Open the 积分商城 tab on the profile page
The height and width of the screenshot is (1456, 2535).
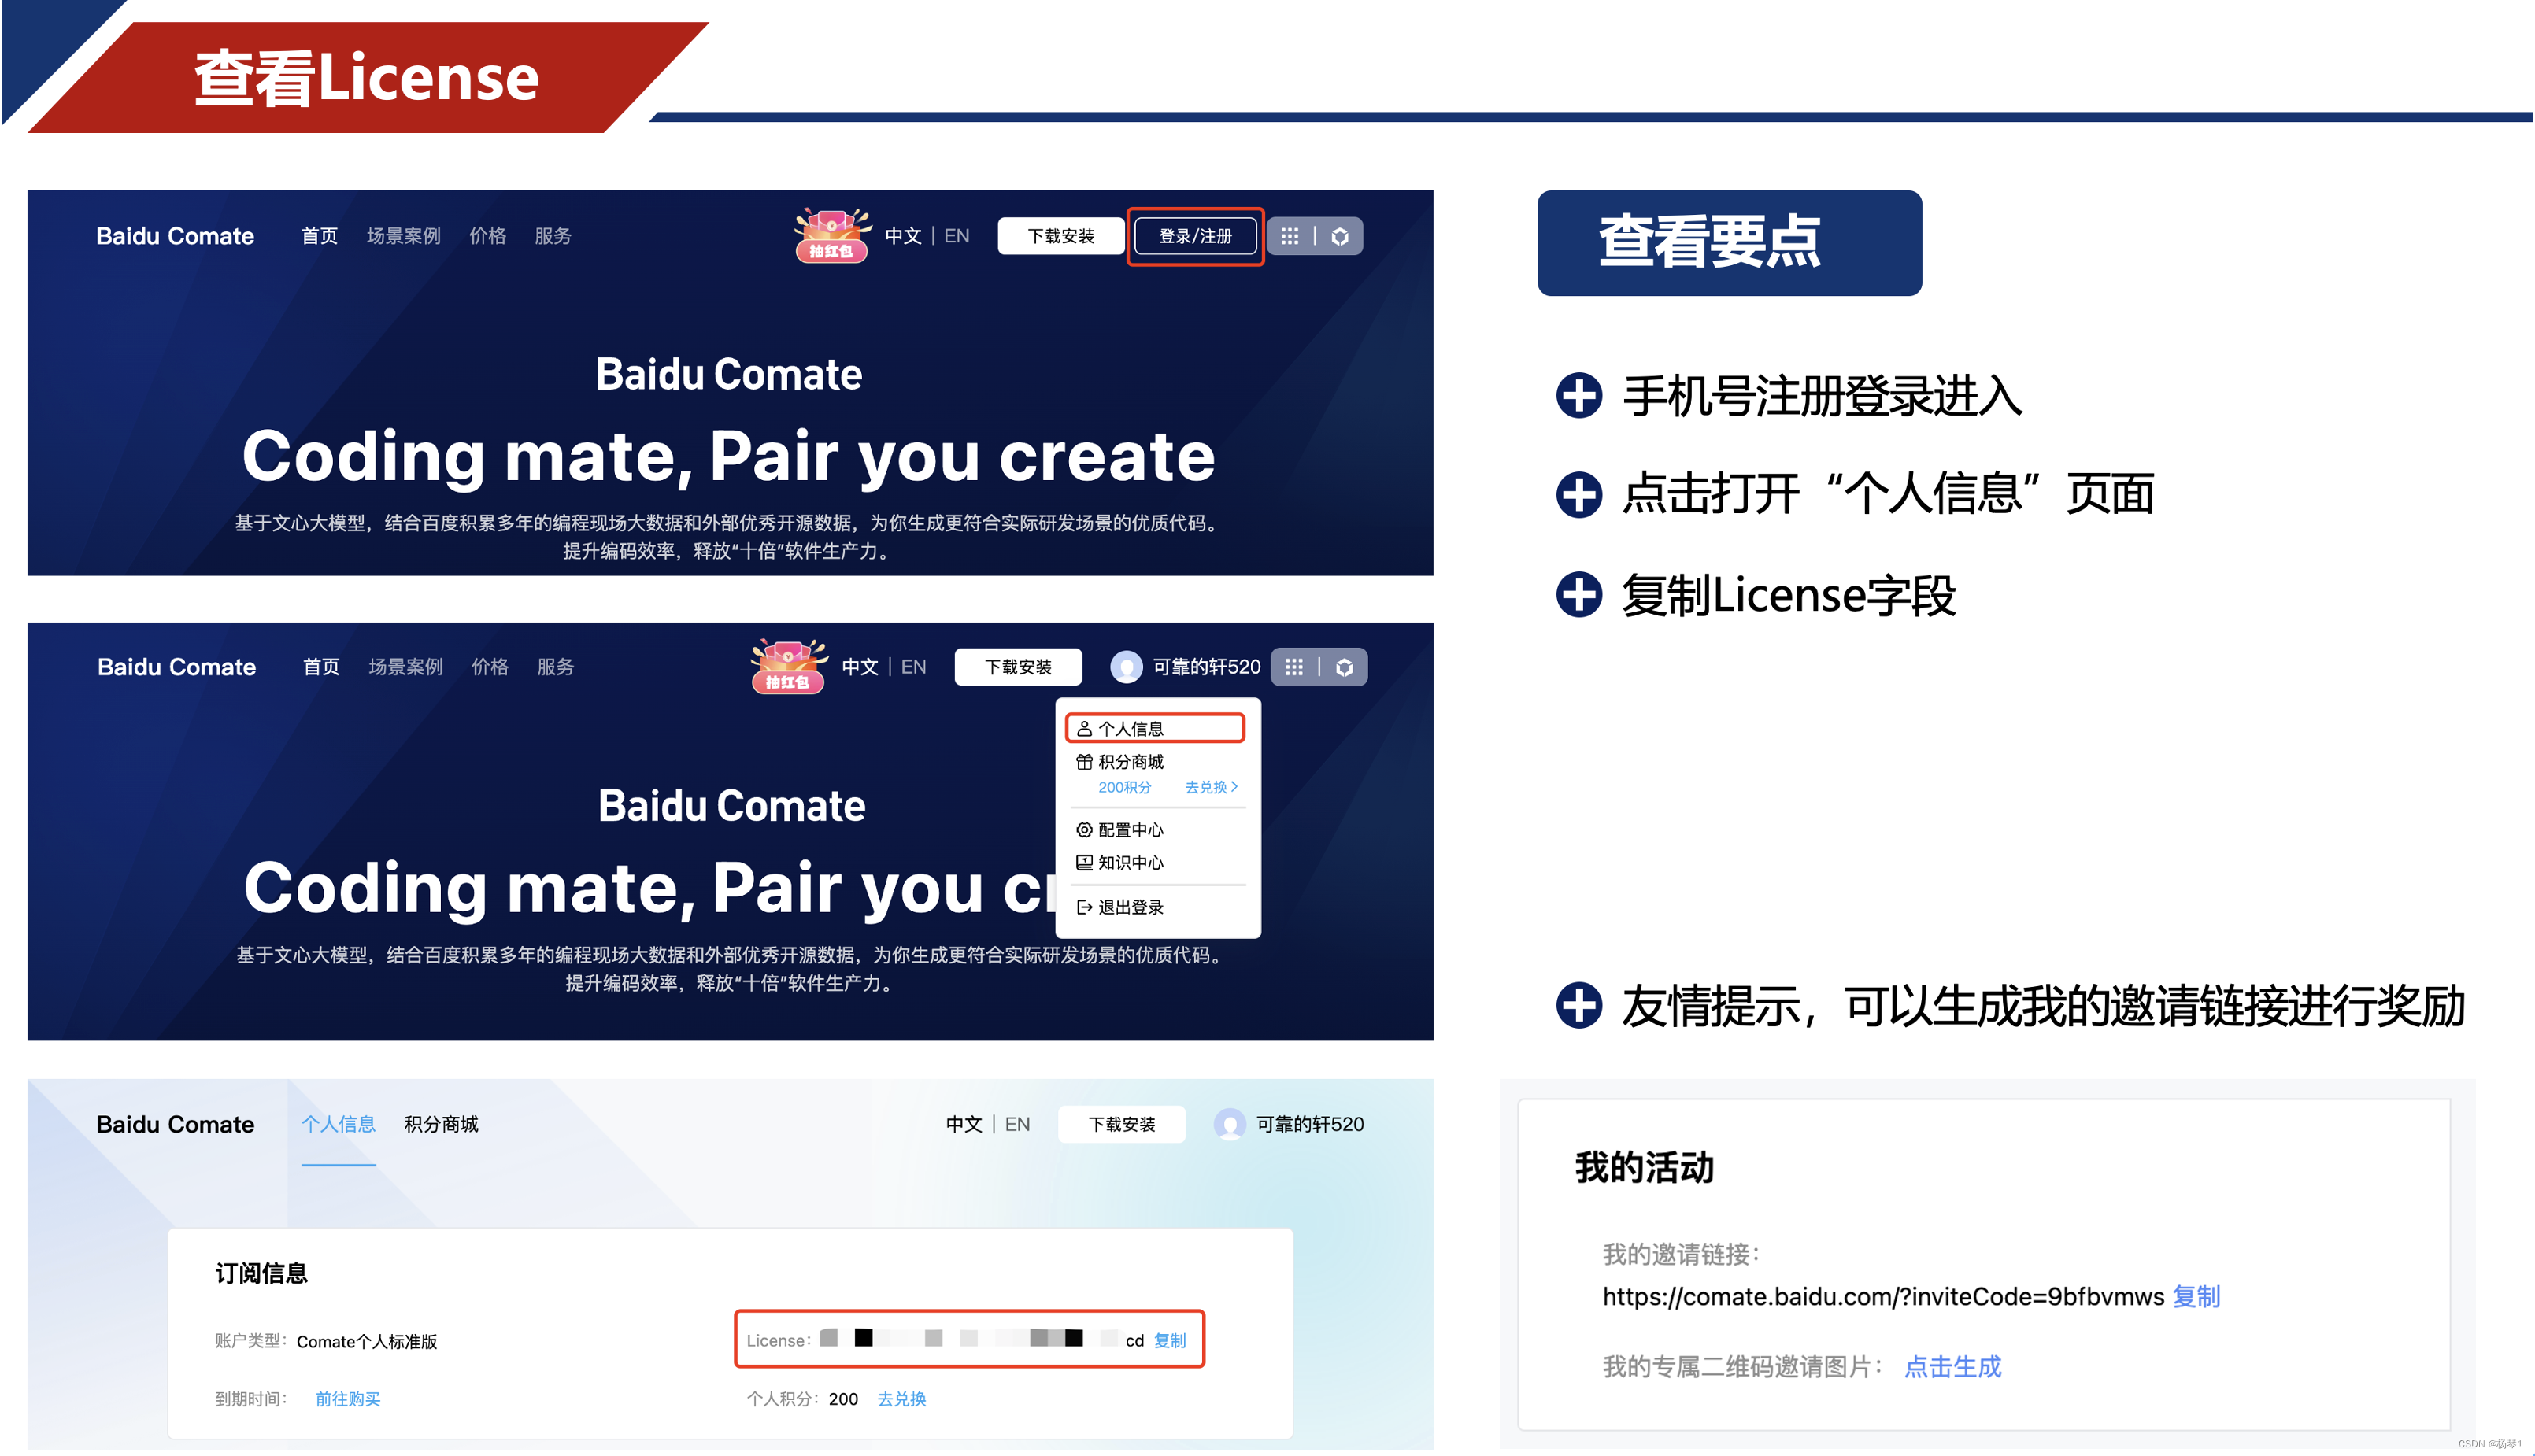pos(441,1124)
